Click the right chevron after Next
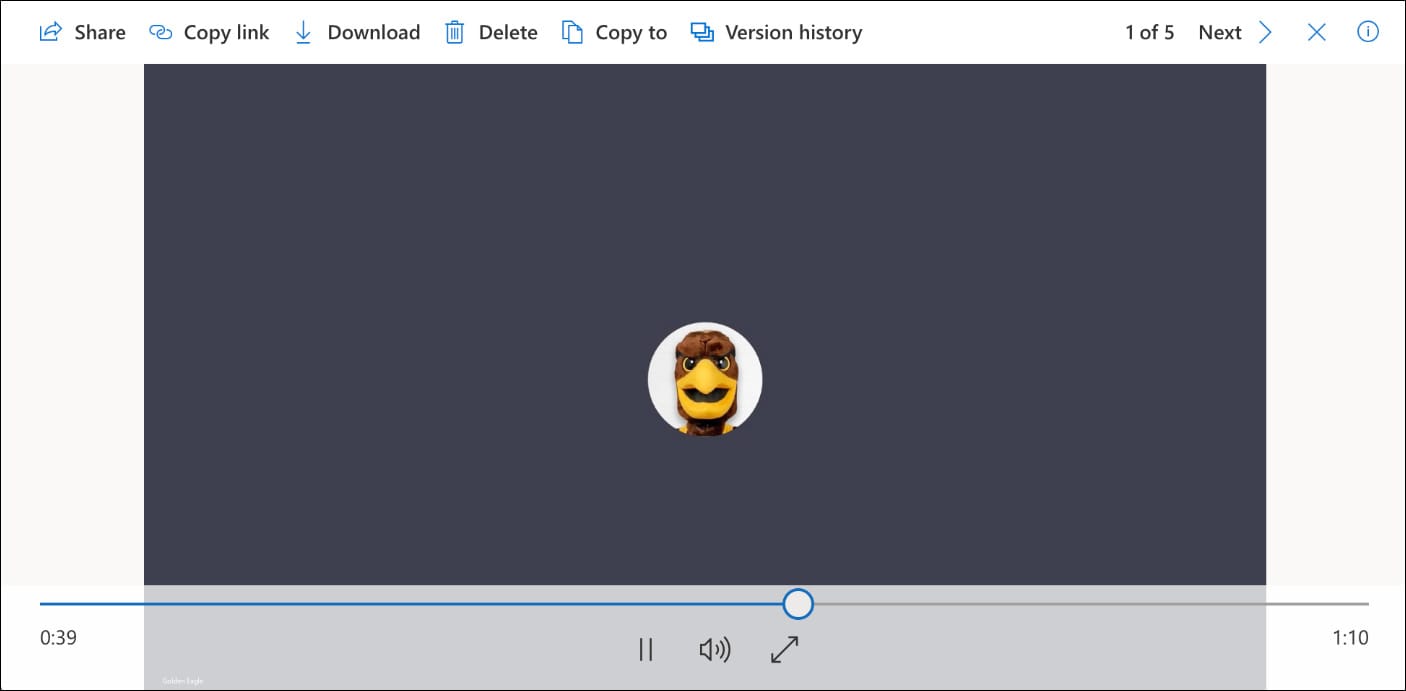This screenshot has width=1406, height=691. tap(1265, 32)
